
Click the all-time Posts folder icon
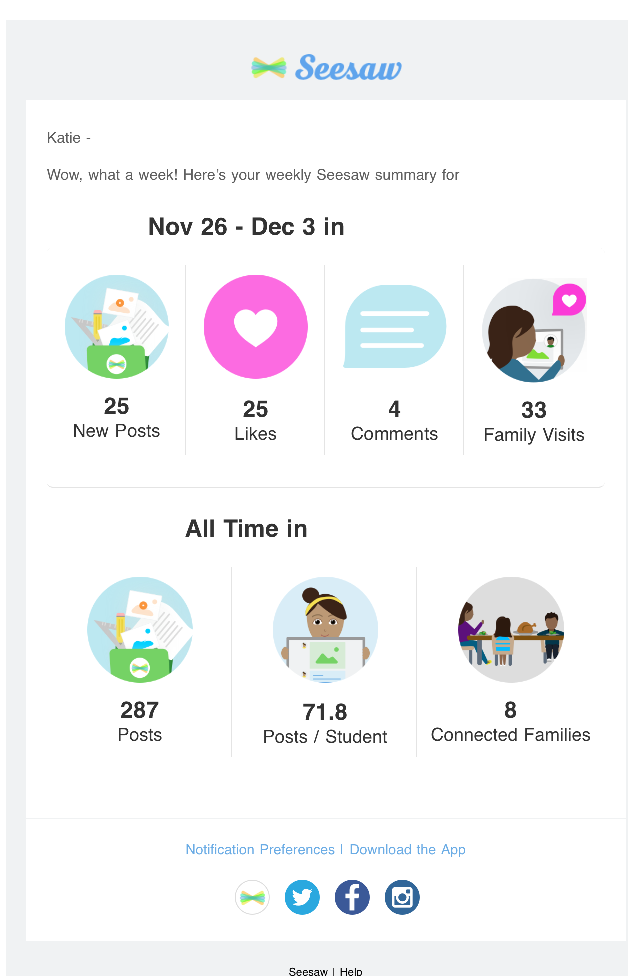[140, 630]
